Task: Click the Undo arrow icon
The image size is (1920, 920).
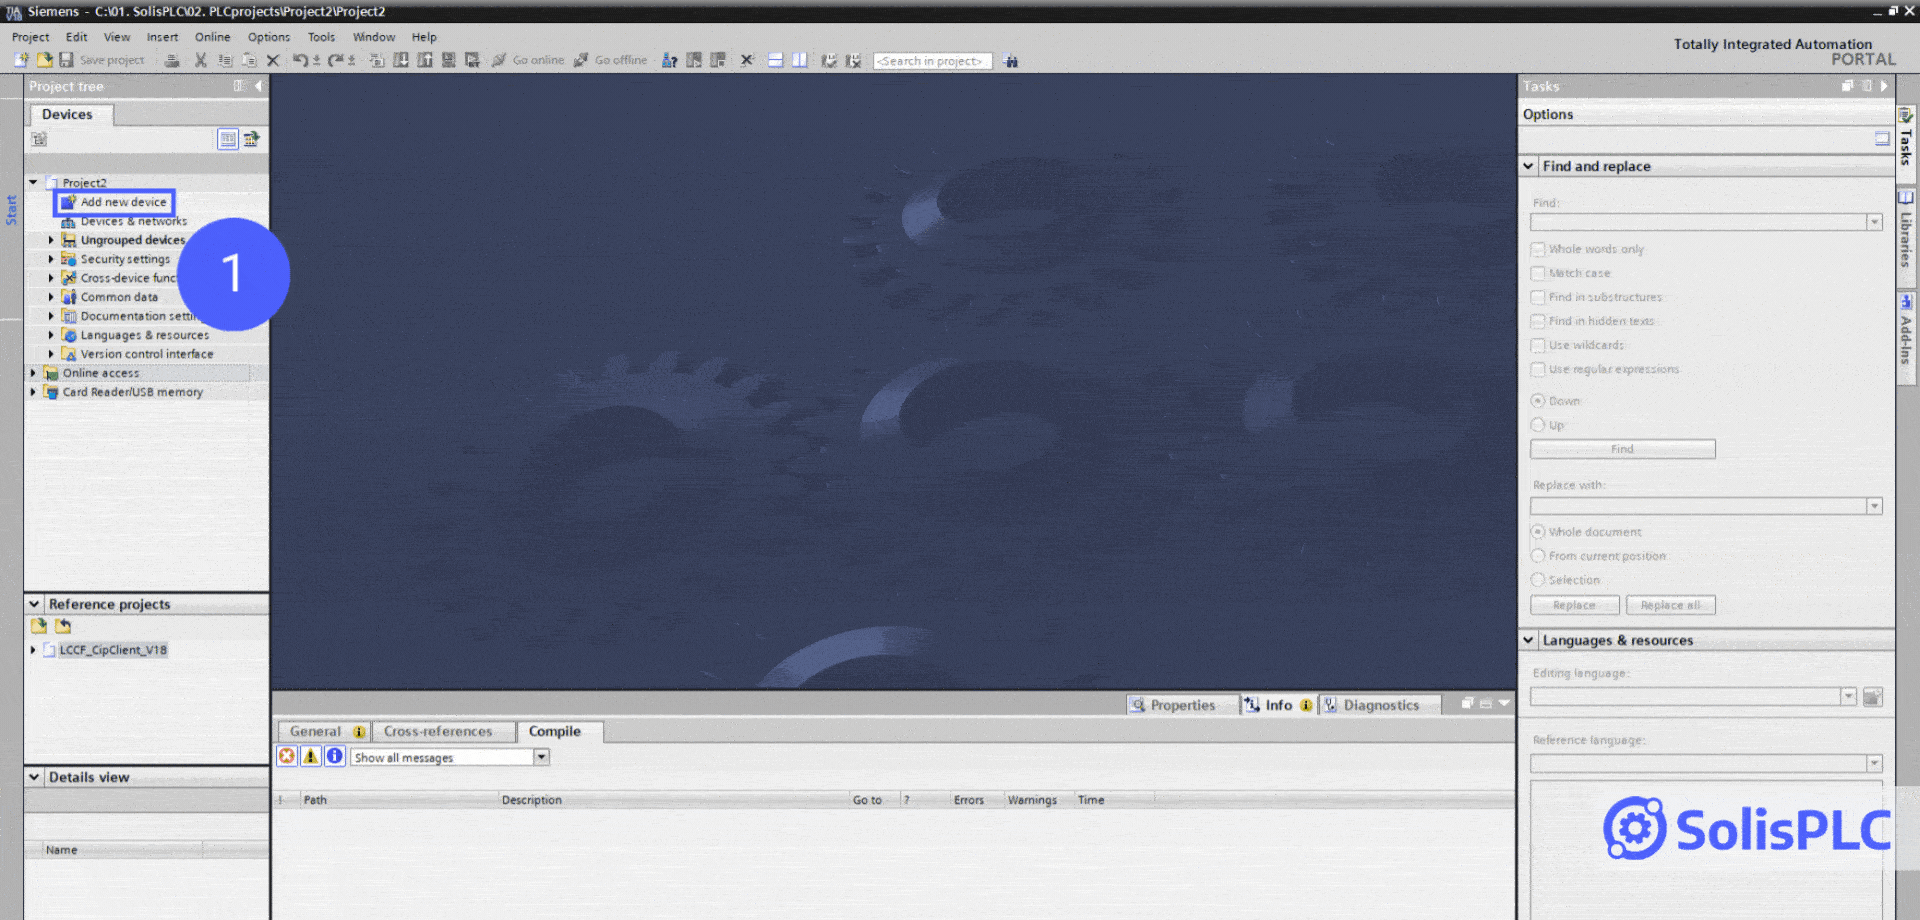Action: pyautogui.click(x=300, y=60)
